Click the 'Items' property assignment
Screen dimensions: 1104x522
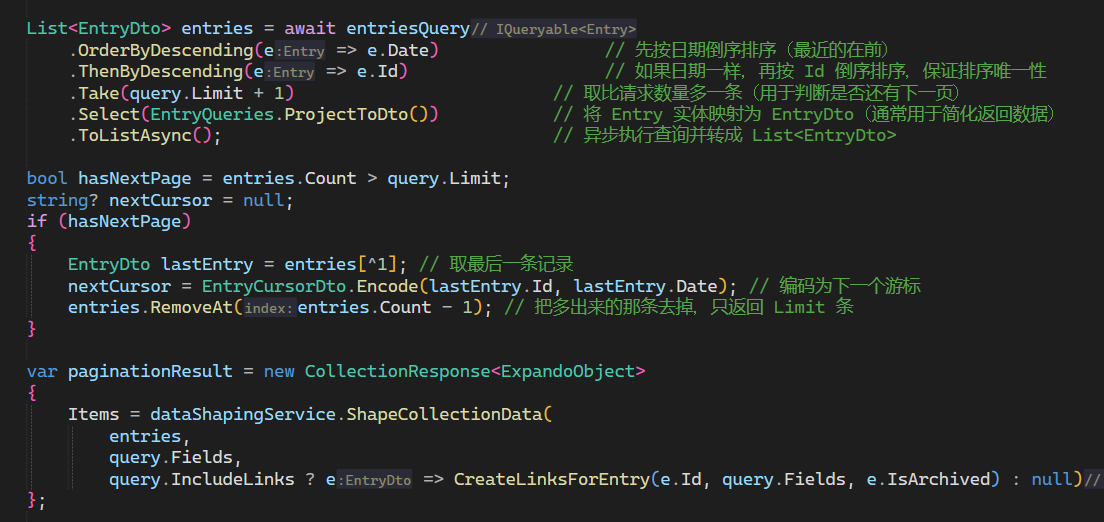93,414
